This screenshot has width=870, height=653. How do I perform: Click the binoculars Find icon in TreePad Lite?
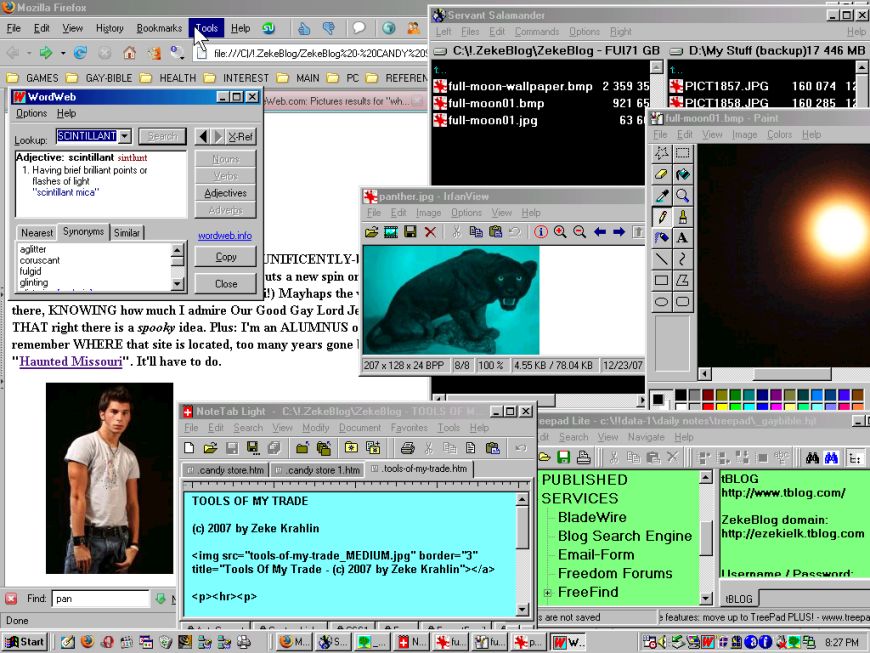[812, 458]
